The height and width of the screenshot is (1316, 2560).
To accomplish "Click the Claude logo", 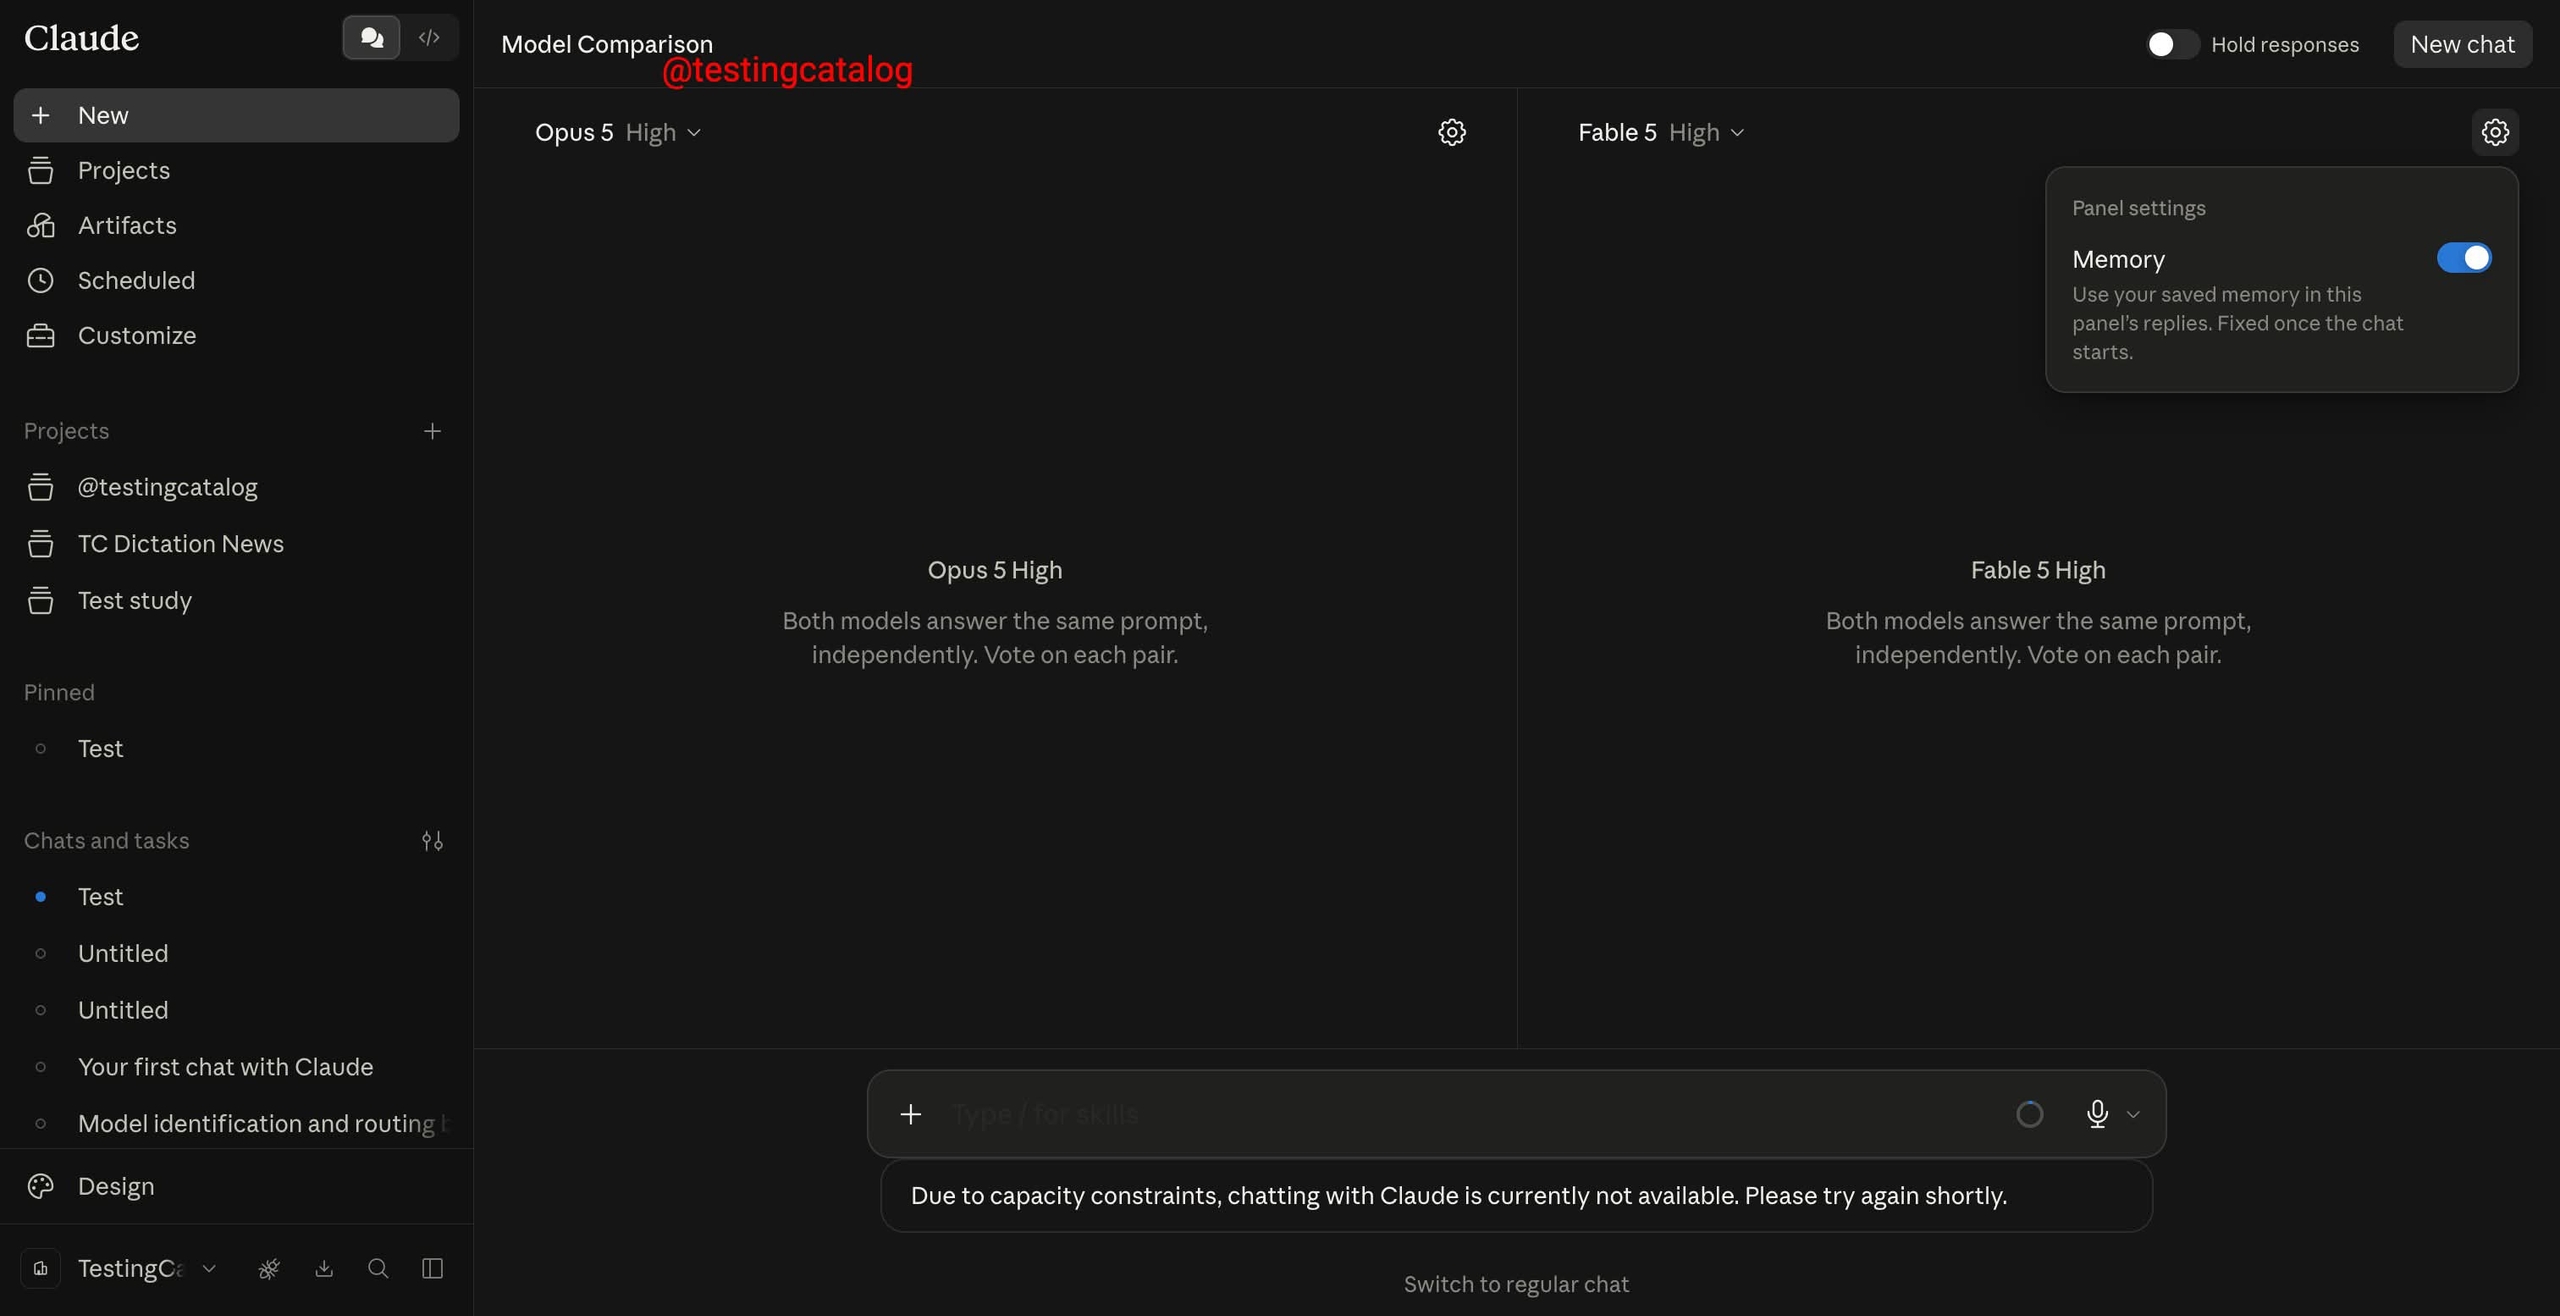I will [81, 38].
